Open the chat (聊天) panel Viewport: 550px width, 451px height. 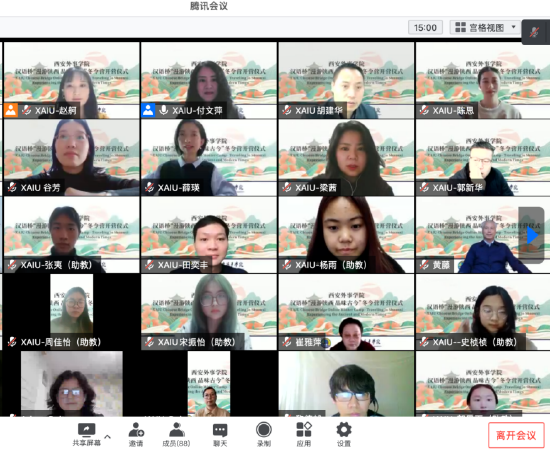point(220,435)
